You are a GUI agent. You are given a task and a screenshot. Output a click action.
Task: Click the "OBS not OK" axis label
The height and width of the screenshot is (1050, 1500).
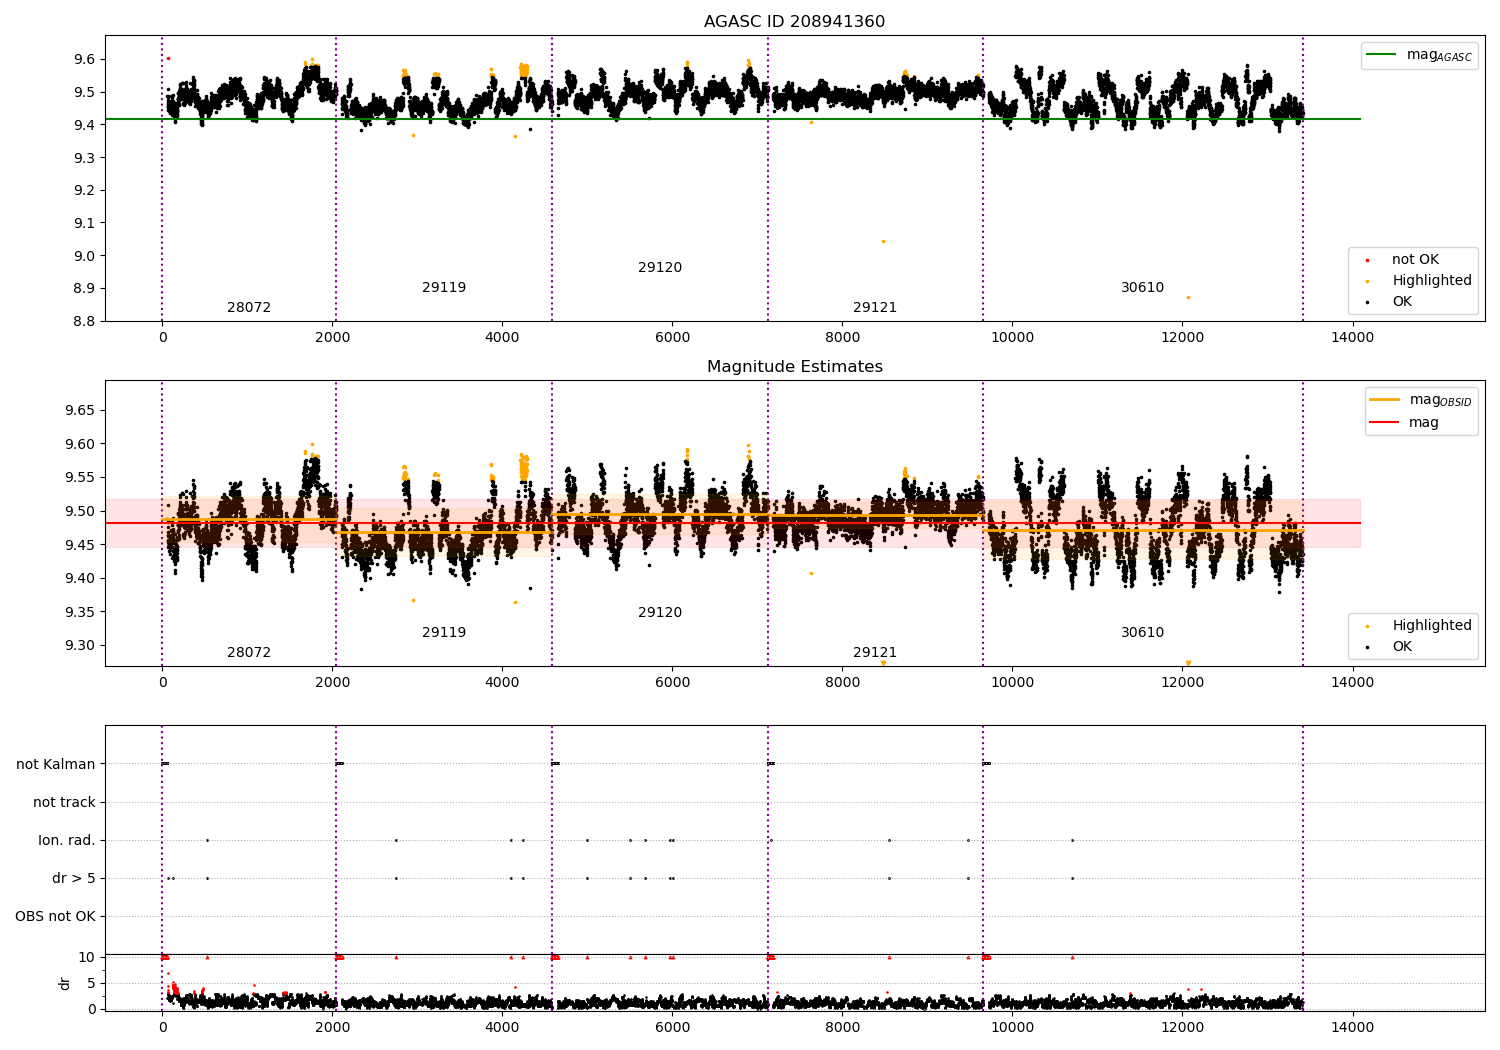coord(55,917)
